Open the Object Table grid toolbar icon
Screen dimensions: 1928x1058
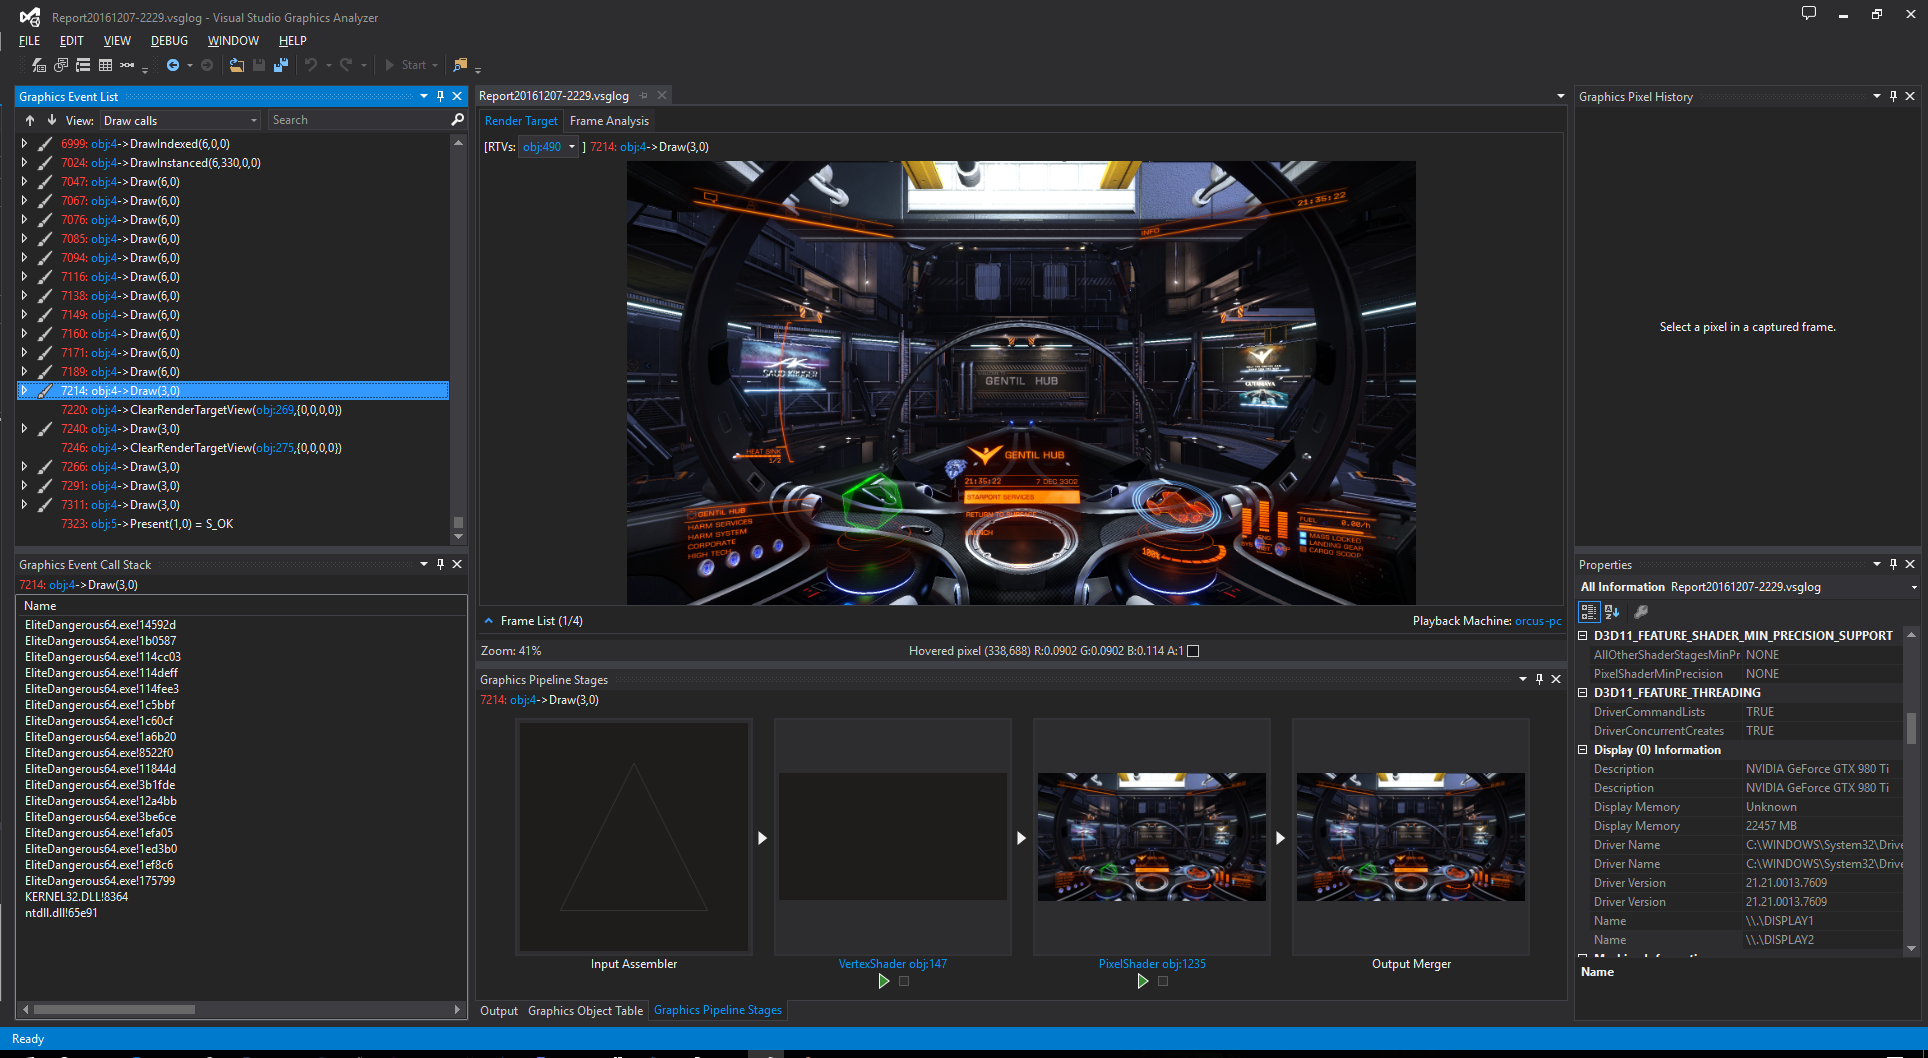(105, 65)
